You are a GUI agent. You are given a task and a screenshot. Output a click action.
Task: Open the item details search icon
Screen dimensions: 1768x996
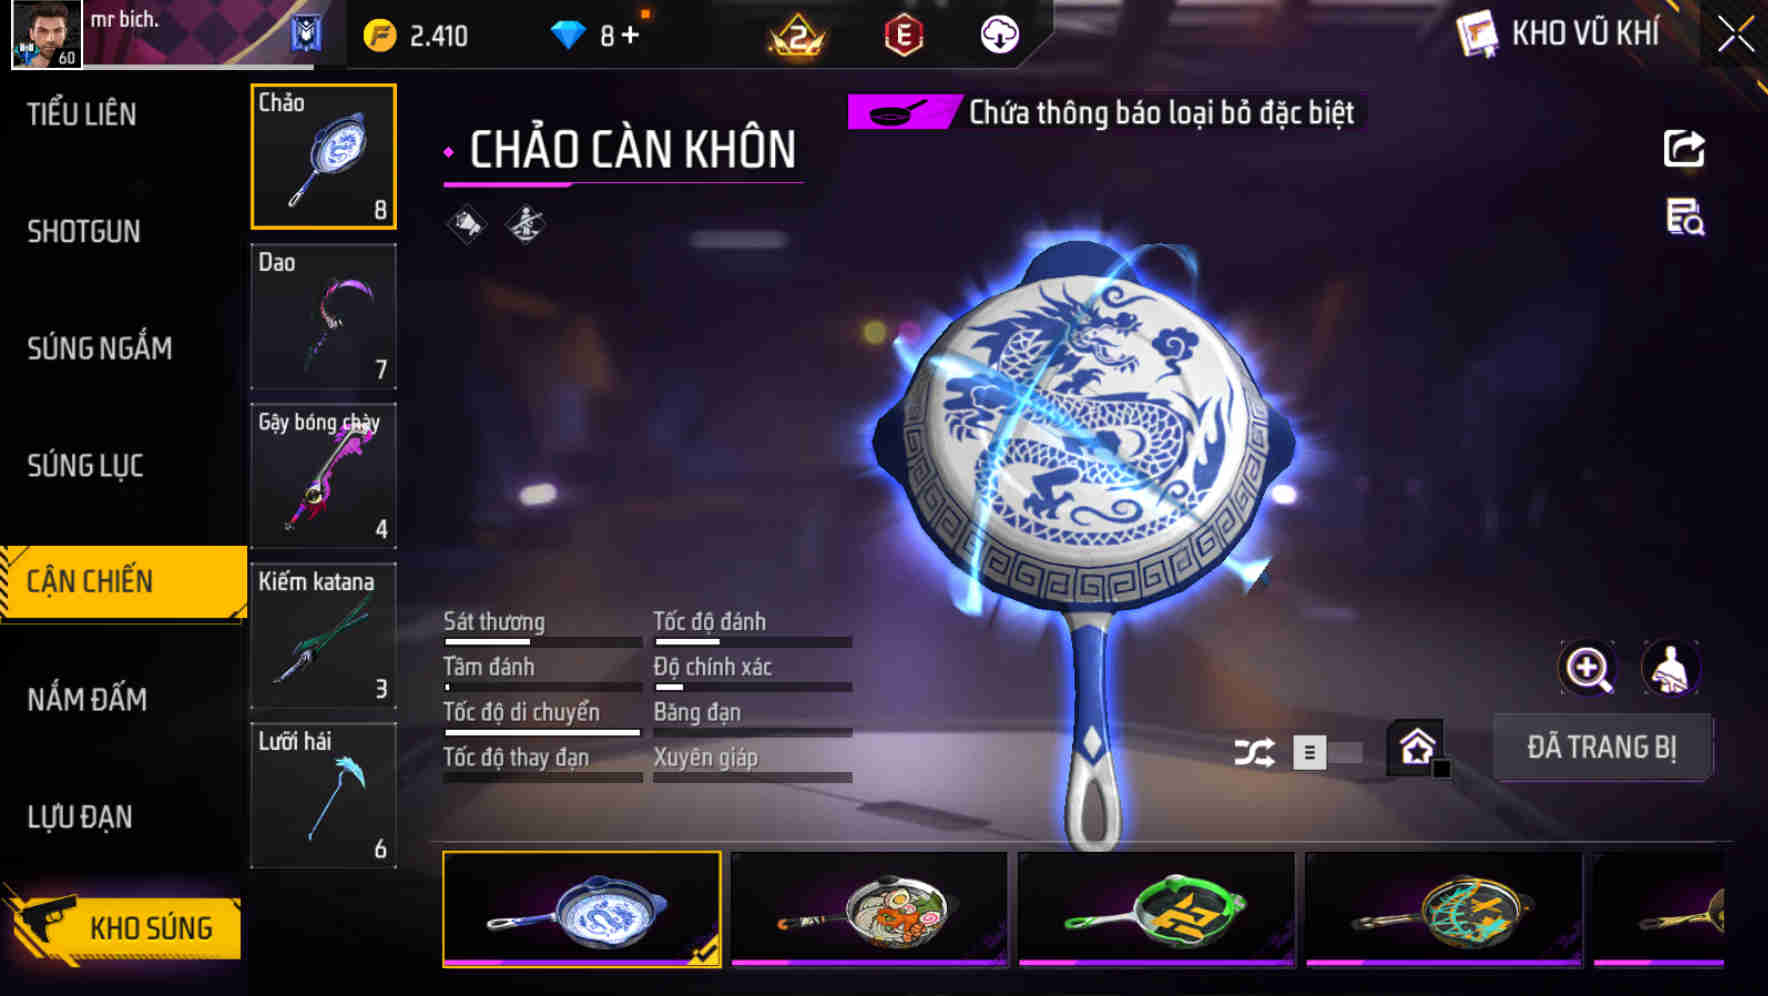click(x=1685, y=217)
